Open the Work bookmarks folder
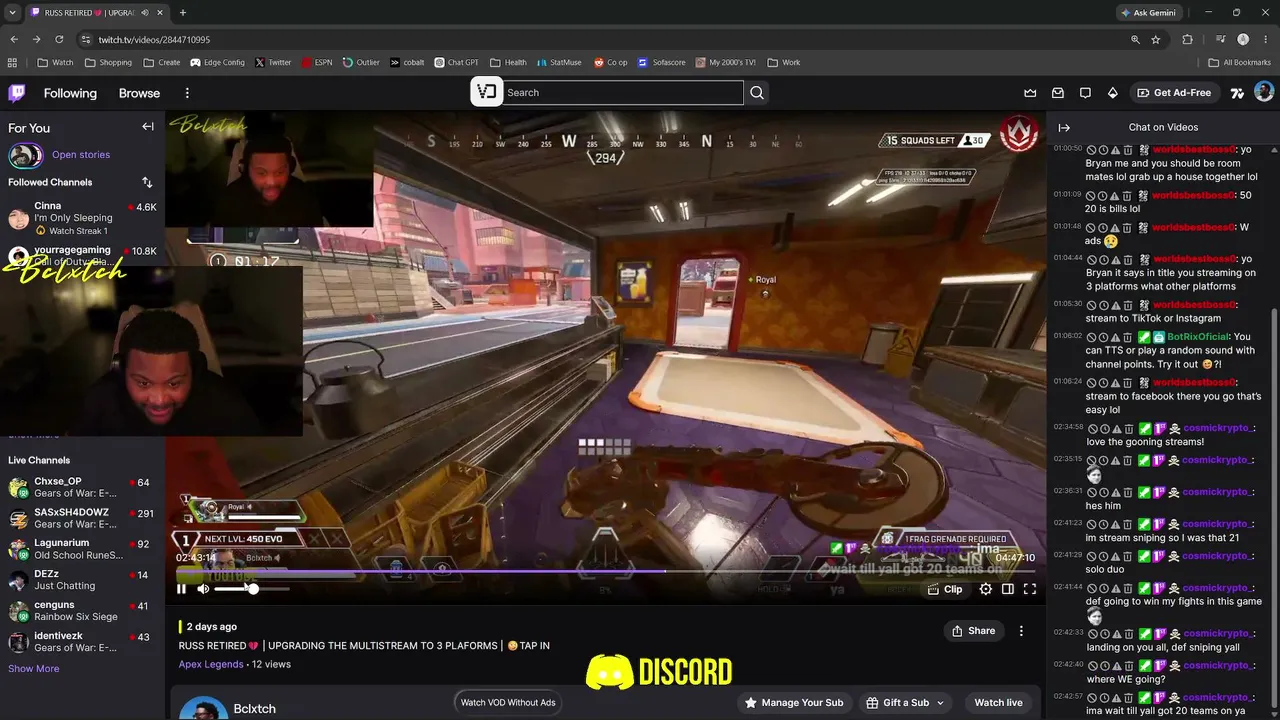This screenshot has width=1280, height=720. coord(784,62)
